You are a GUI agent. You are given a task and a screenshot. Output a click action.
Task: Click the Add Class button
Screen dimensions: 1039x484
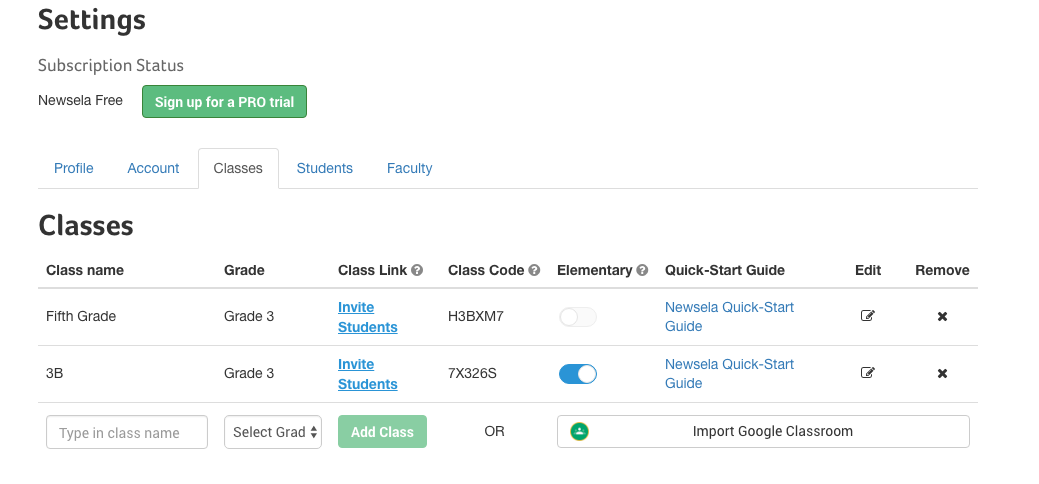coord(382,432)
